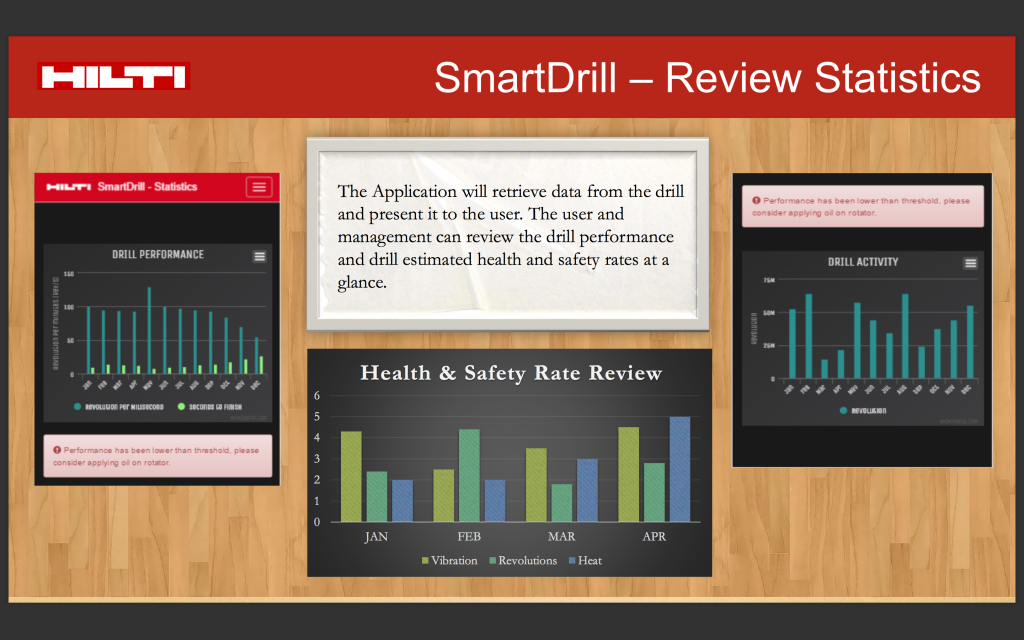Click the DRILL PERFORMANCE chart title
1024x640 pixels.
point(158,254)
